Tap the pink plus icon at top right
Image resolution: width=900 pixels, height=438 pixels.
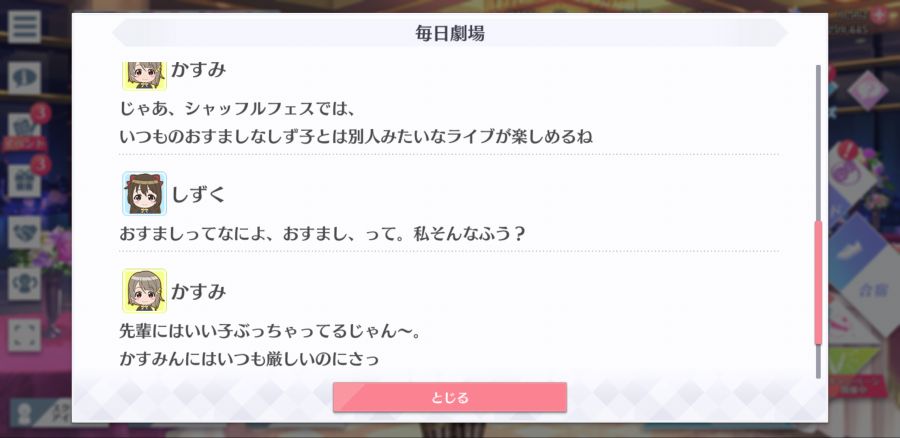879,15
